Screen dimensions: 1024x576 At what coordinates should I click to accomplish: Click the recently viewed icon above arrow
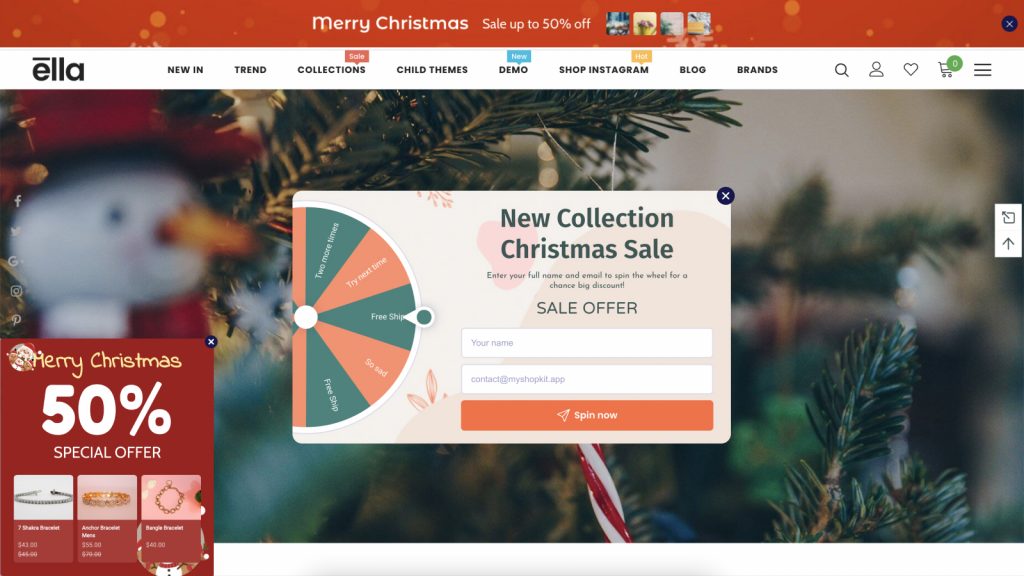pyautogui.click(x=1008, y=217)
